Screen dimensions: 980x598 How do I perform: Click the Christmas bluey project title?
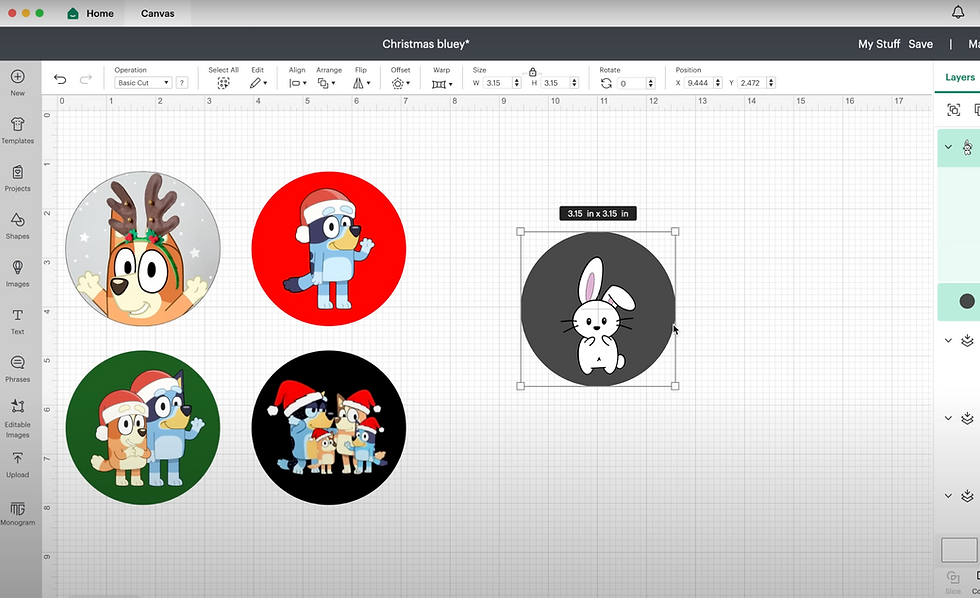(426, 44)
